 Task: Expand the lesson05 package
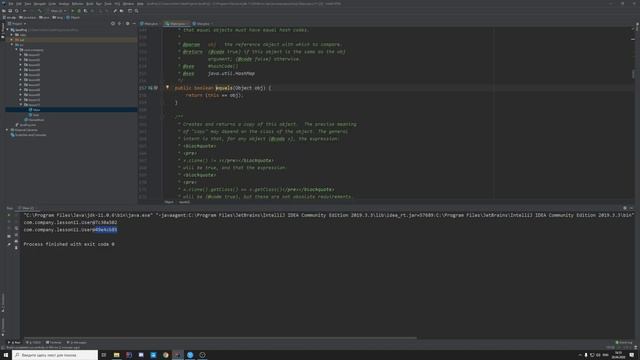(x=21, y=75)
